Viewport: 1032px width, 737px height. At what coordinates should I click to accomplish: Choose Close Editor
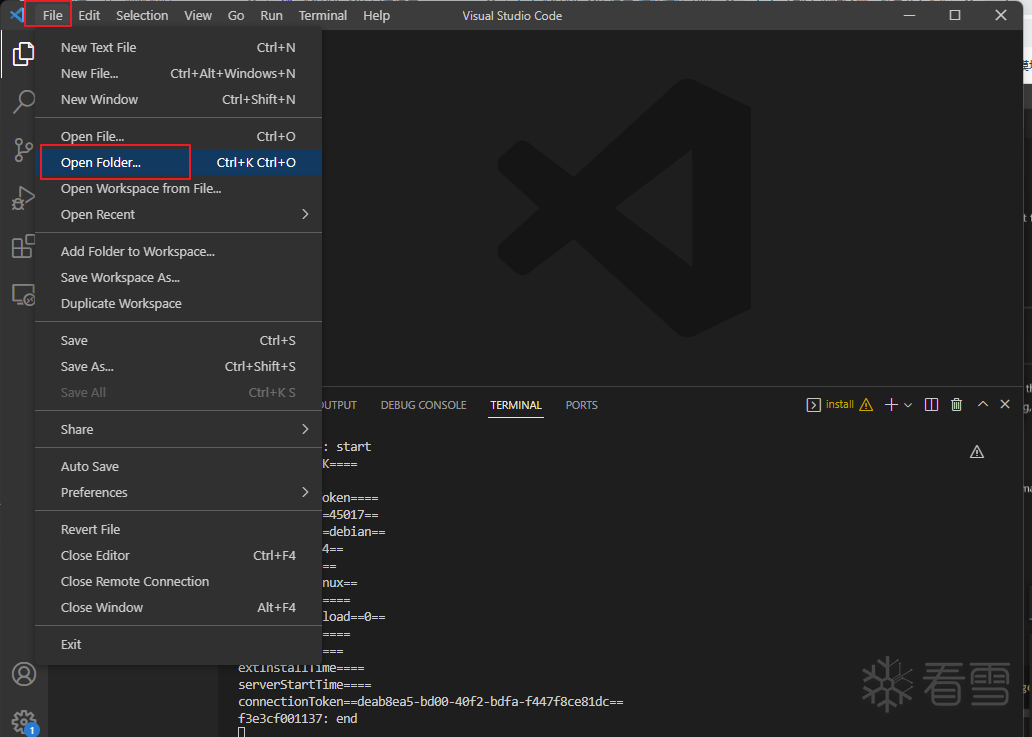point(178,555)
